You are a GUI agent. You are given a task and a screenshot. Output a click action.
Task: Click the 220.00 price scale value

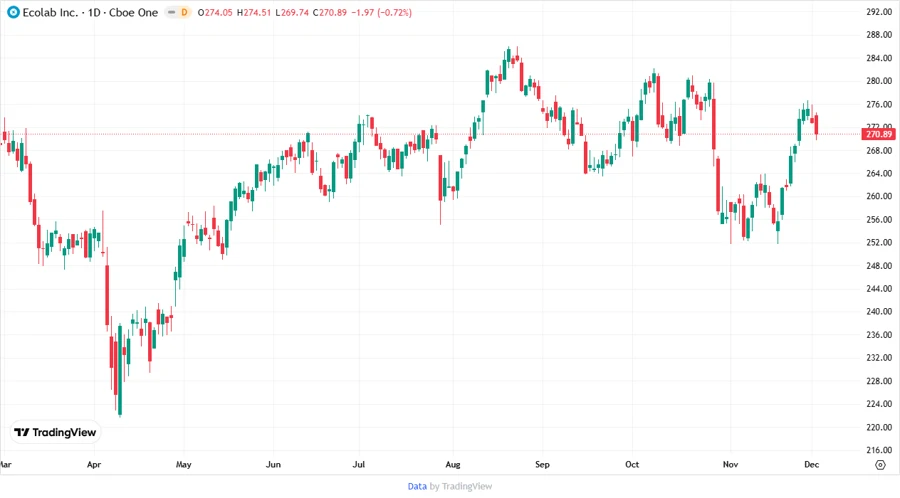(879, 427)
